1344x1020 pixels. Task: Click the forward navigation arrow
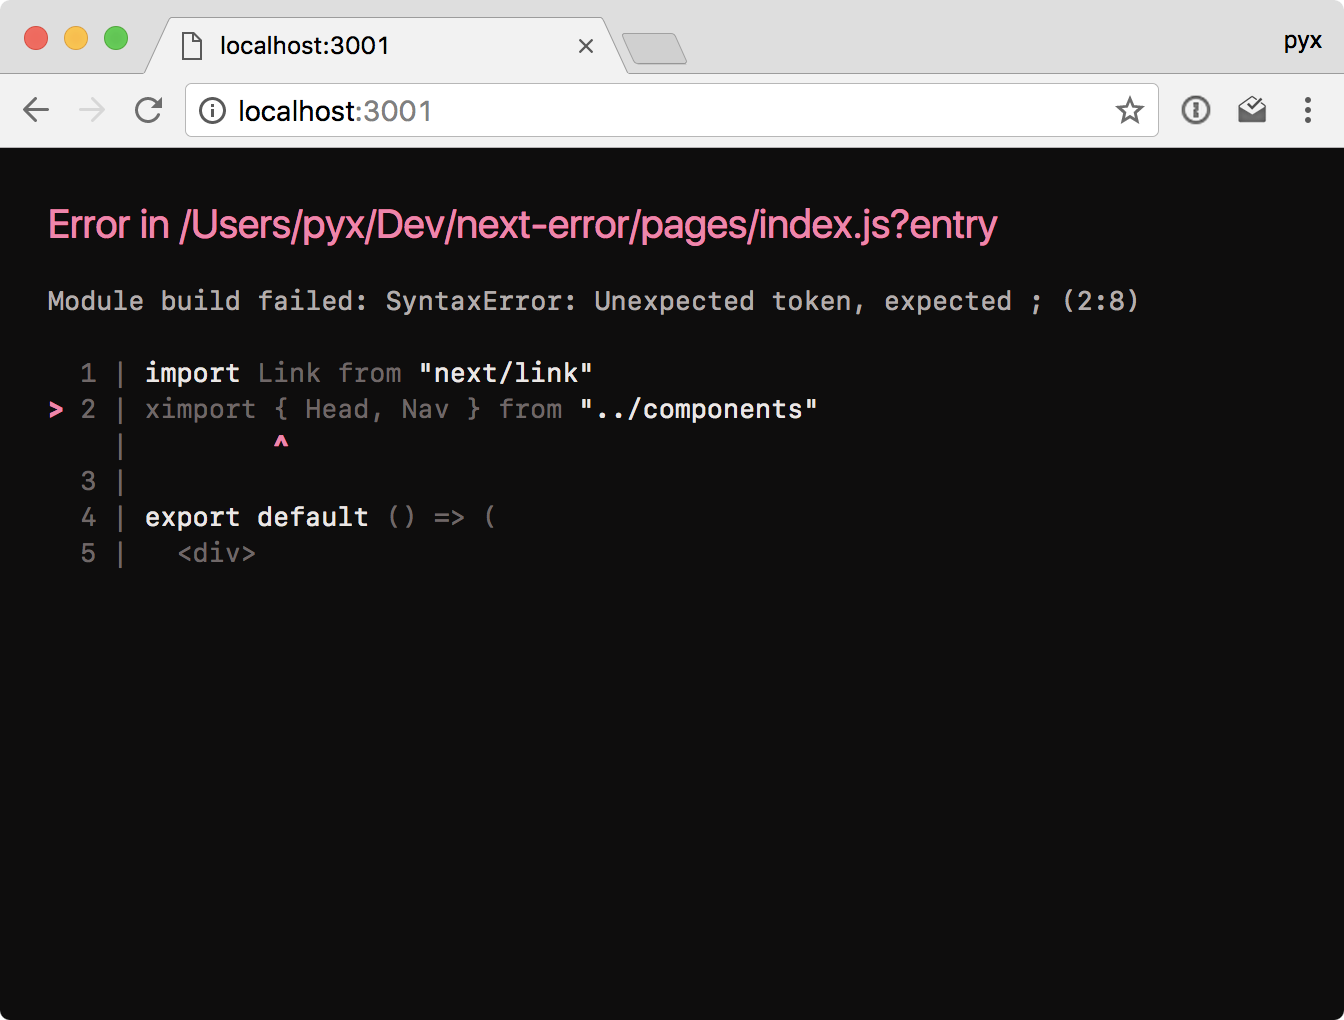click(92, 110)
